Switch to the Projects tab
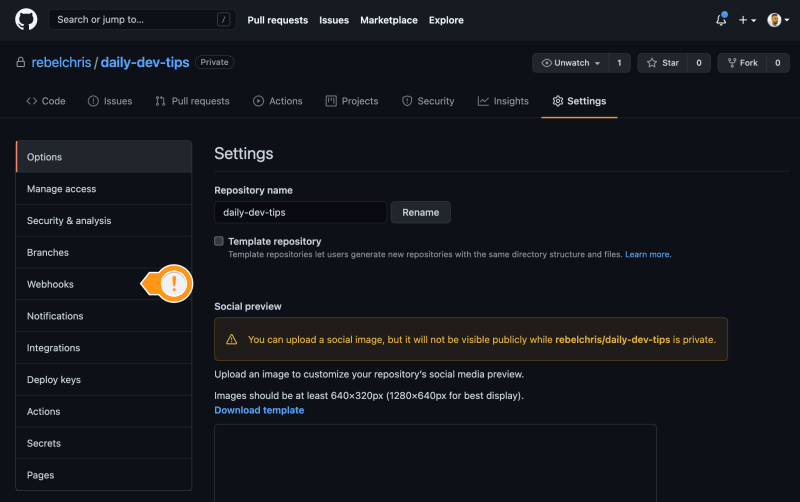The height and width of the screenshot is (502, 800). pos(352,101)
